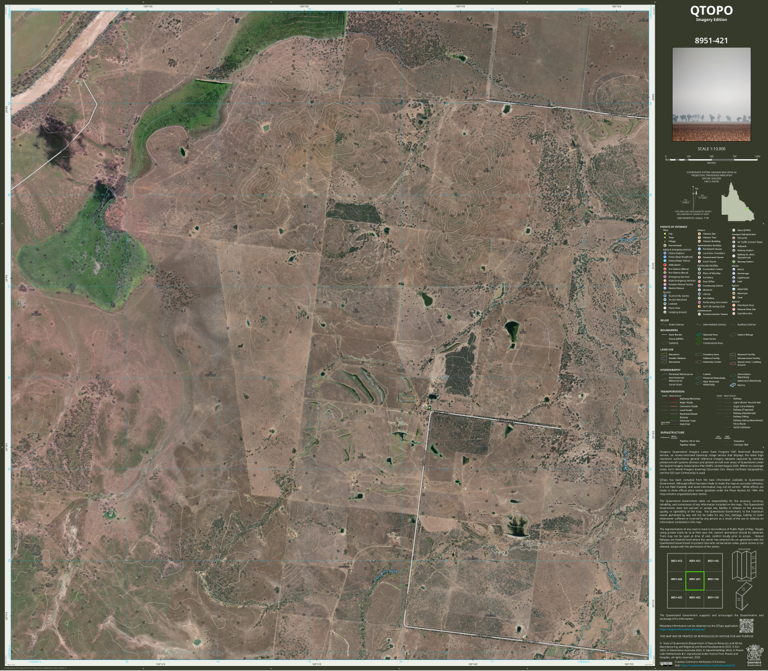This screenshot has height=671, width=768.
Task: Click the QR code for QTopo
Action: [x=746, y=625]
